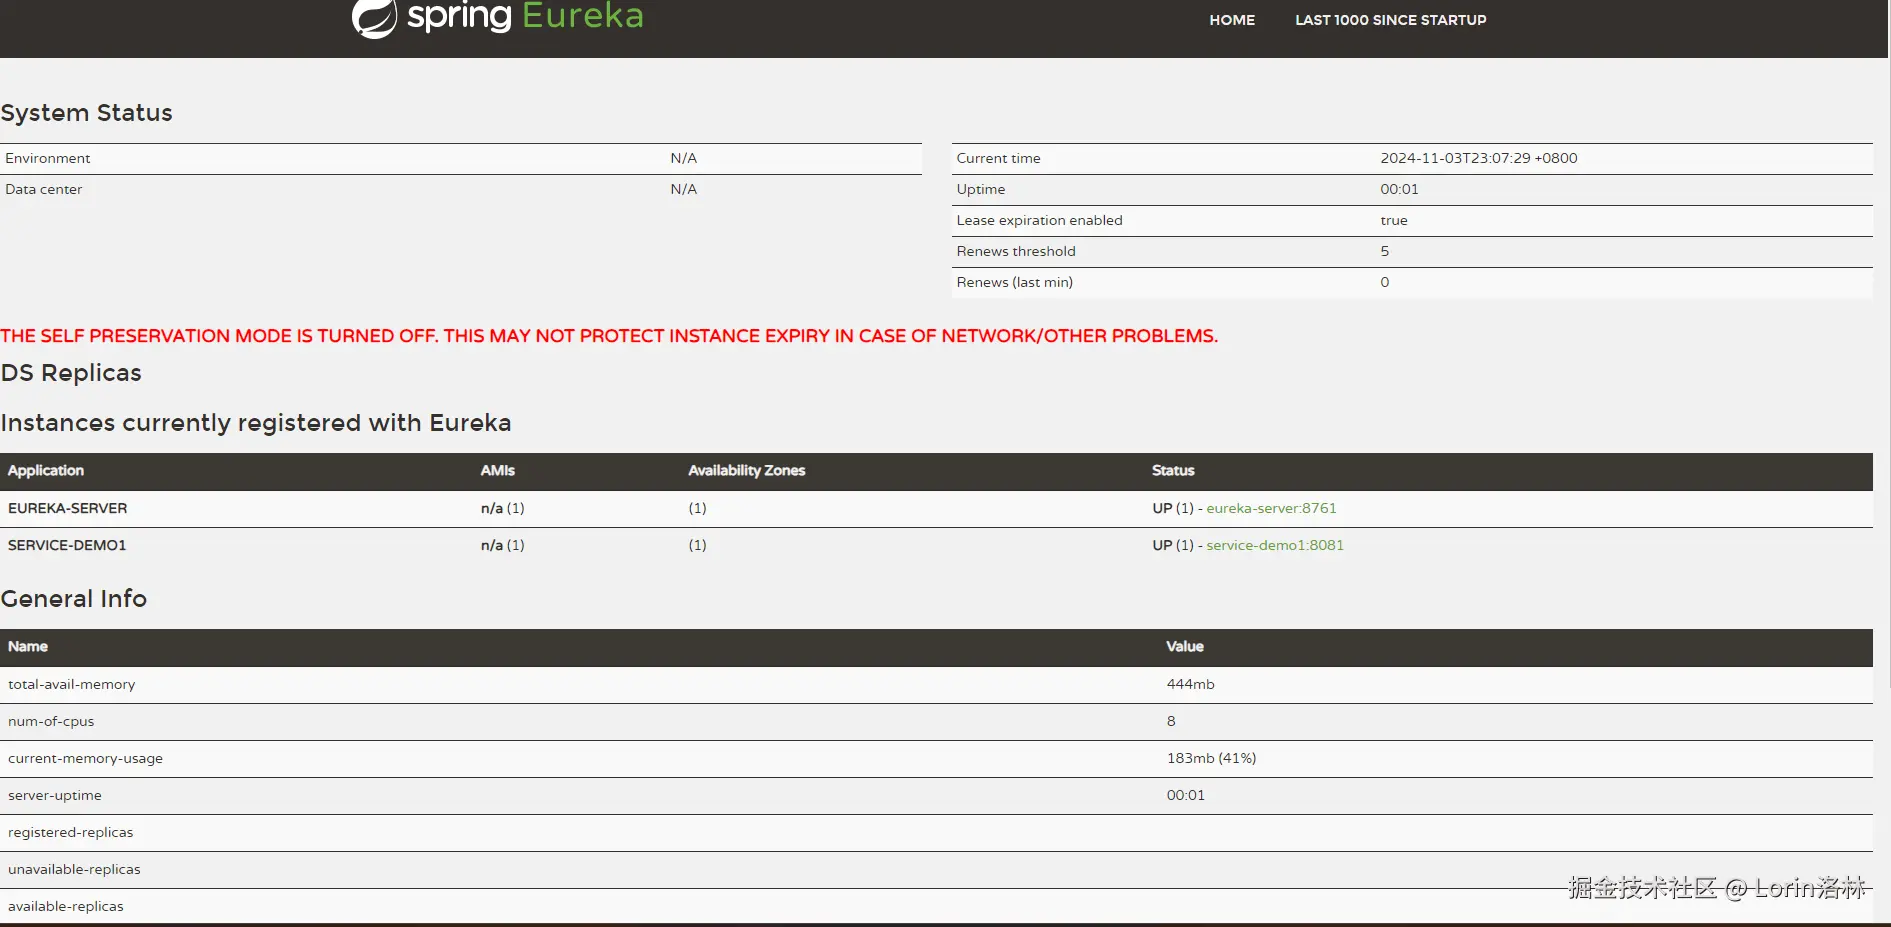The image size is (1891, 927).
Task: Select the 444mb memory value
Action: click(1191, 684)
